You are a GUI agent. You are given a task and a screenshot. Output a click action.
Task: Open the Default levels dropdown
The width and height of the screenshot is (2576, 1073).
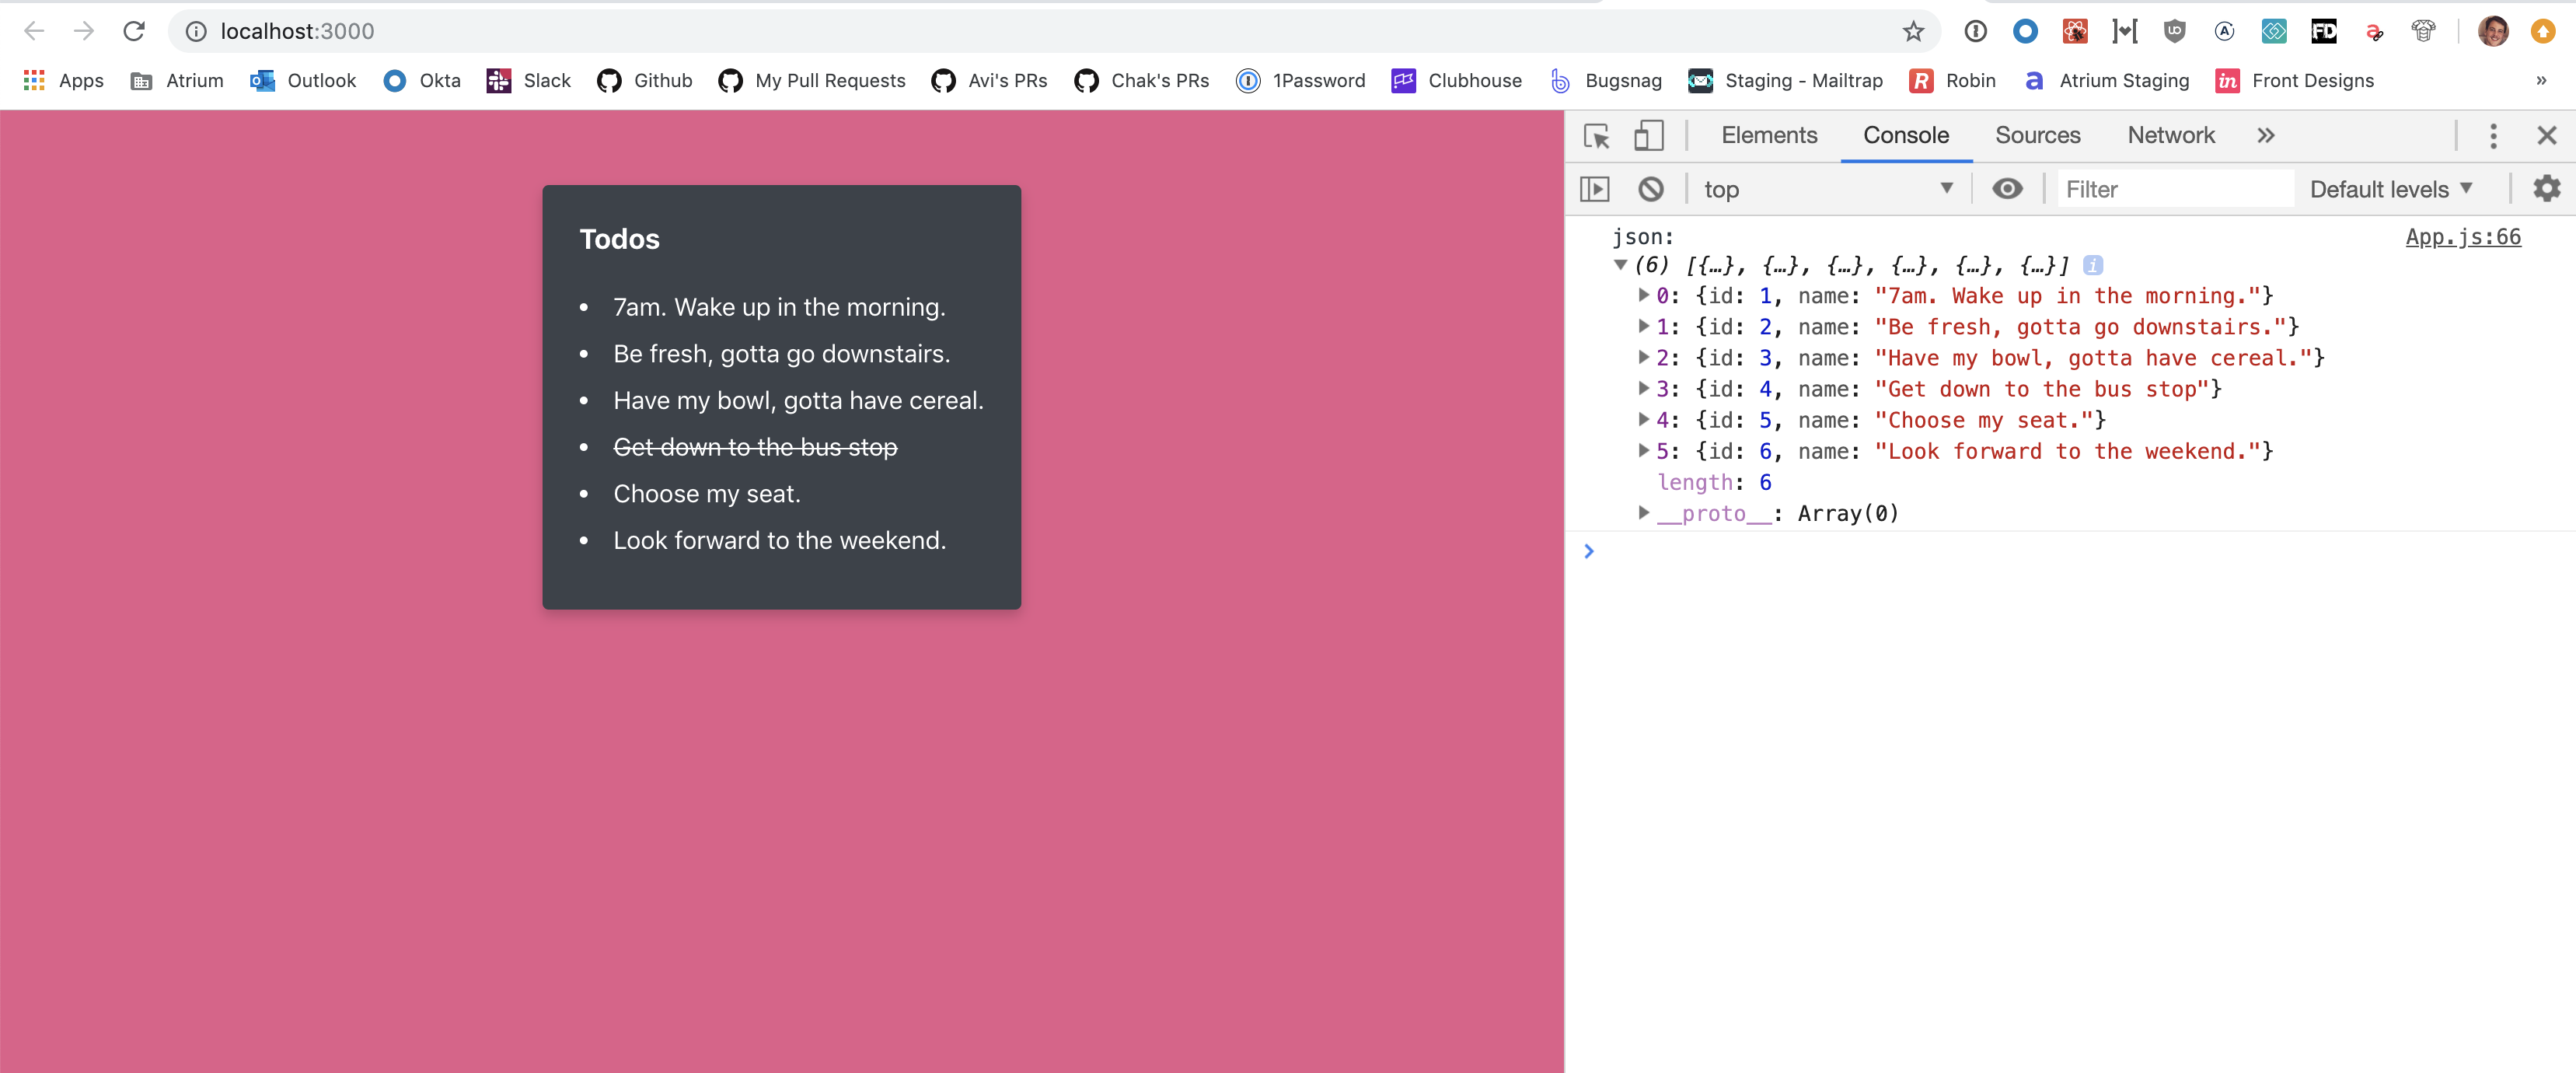(2390, 189)
